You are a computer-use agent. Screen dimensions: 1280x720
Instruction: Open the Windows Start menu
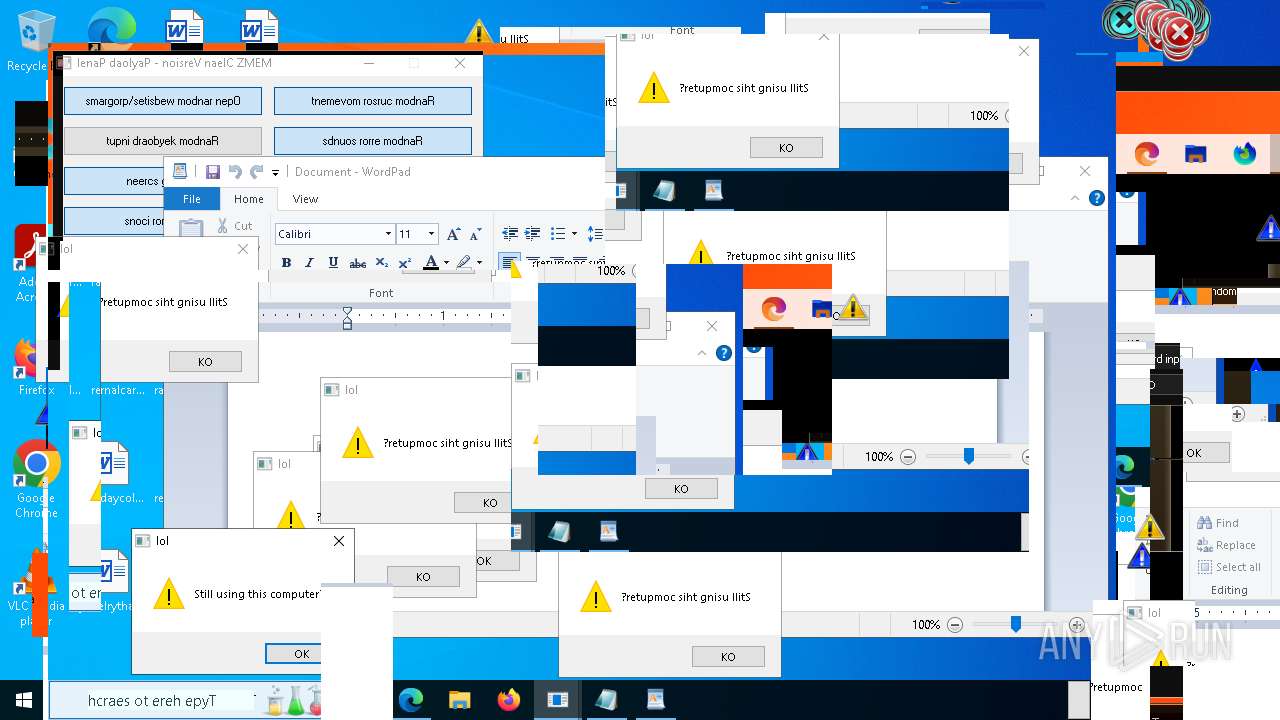click(x=24, y=700)
